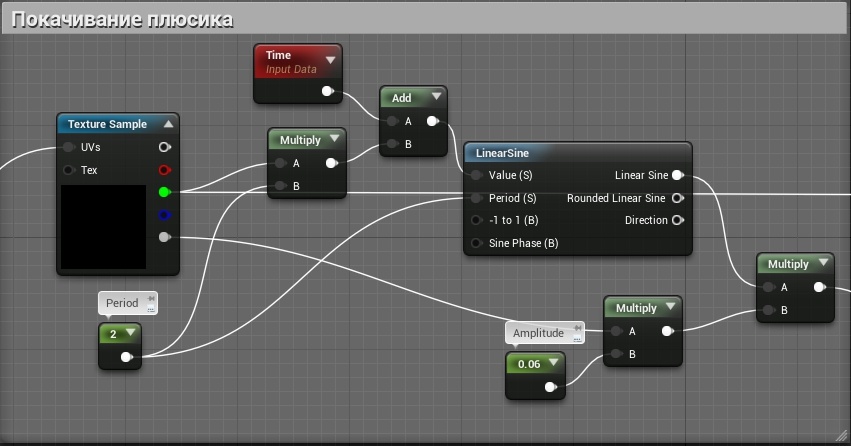Screen dimensions: 851x446
Task: Click the Texture Sample red channel output pin
Action: pyautogui.click(x=164, y=170)
